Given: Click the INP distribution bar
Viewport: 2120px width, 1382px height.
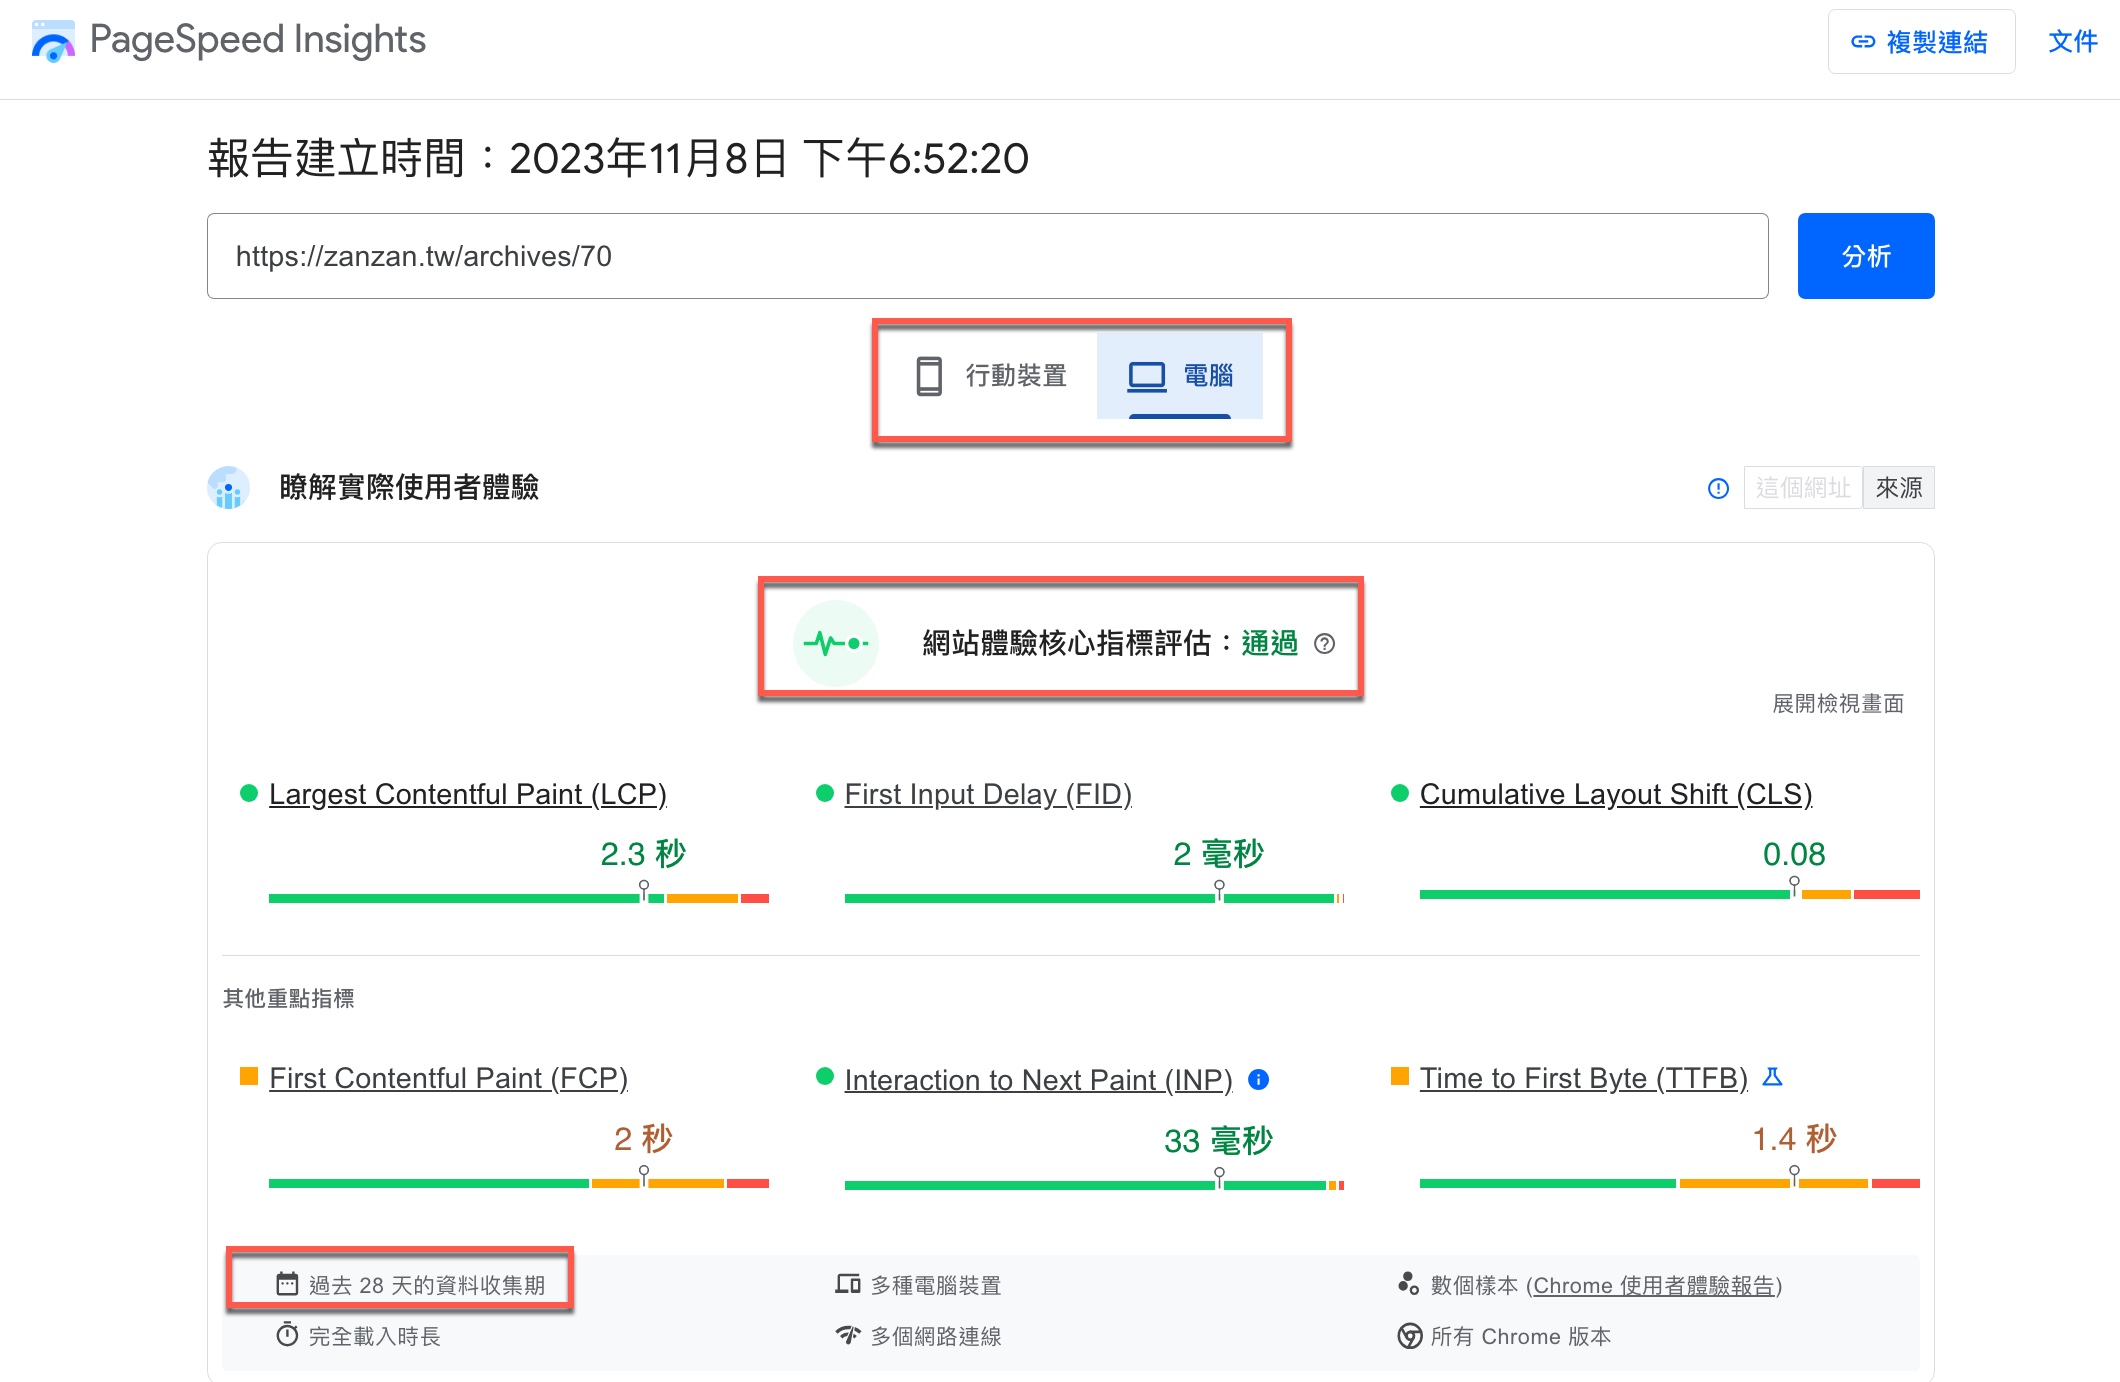Looking at the screenshot, I should click(x=1094, y=1185).
